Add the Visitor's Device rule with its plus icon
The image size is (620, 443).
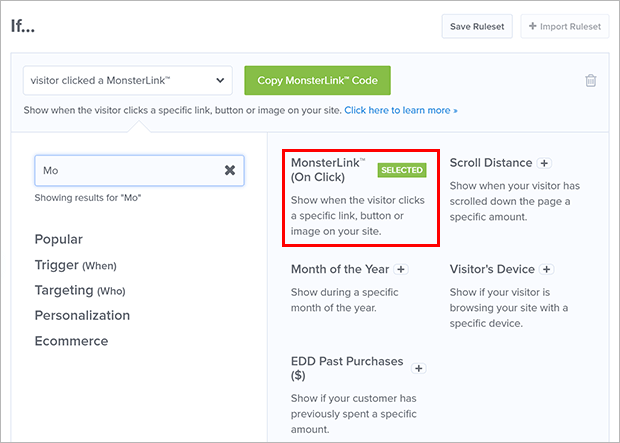pyautogui.click(x=547, y=269)
